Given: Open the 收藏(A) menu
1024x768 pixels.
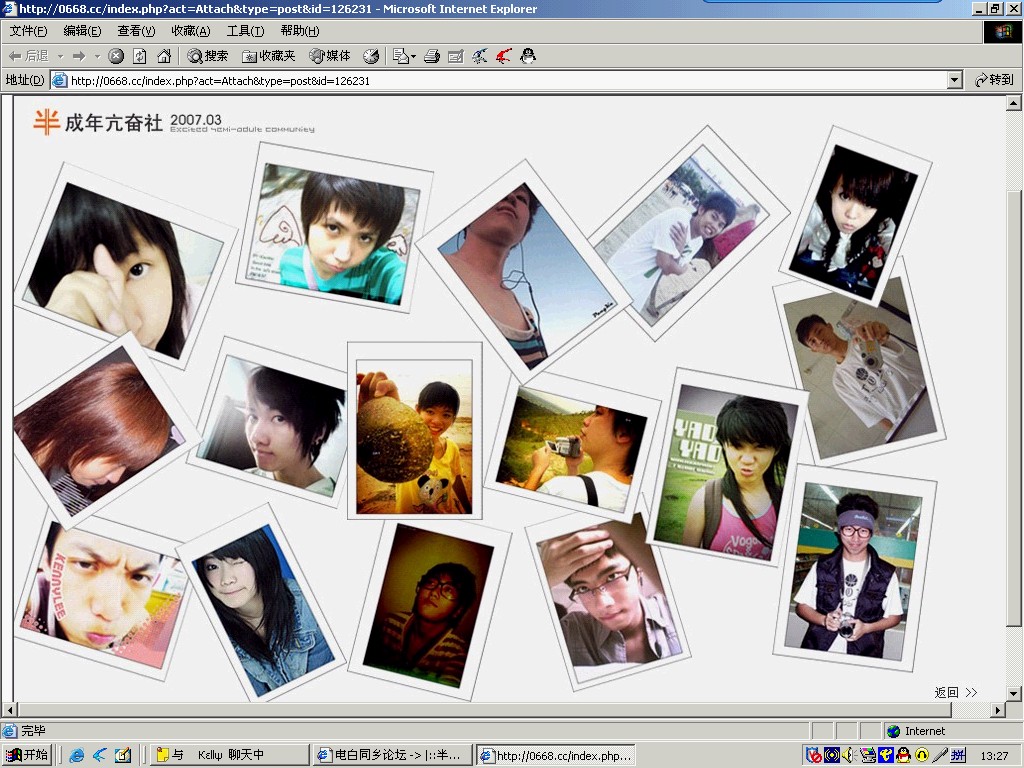Looking at the screenshot, I should [190, 31].
